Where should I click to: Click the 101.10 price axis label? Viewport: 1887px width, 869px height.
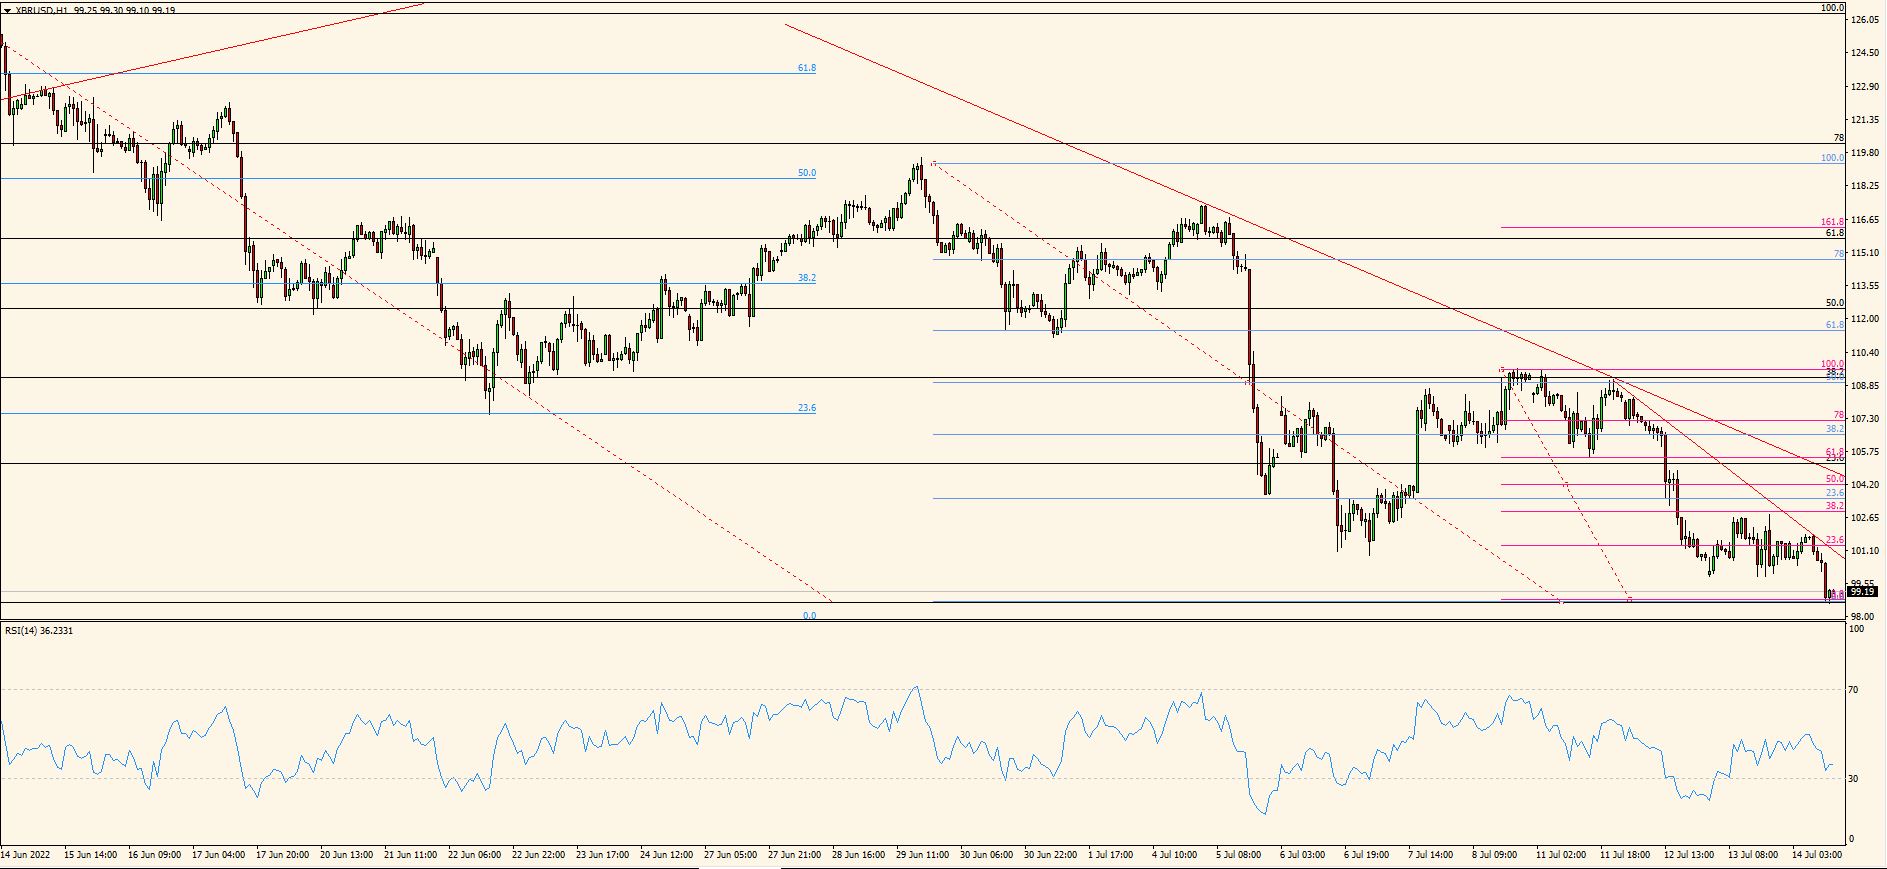[1866, 551]
